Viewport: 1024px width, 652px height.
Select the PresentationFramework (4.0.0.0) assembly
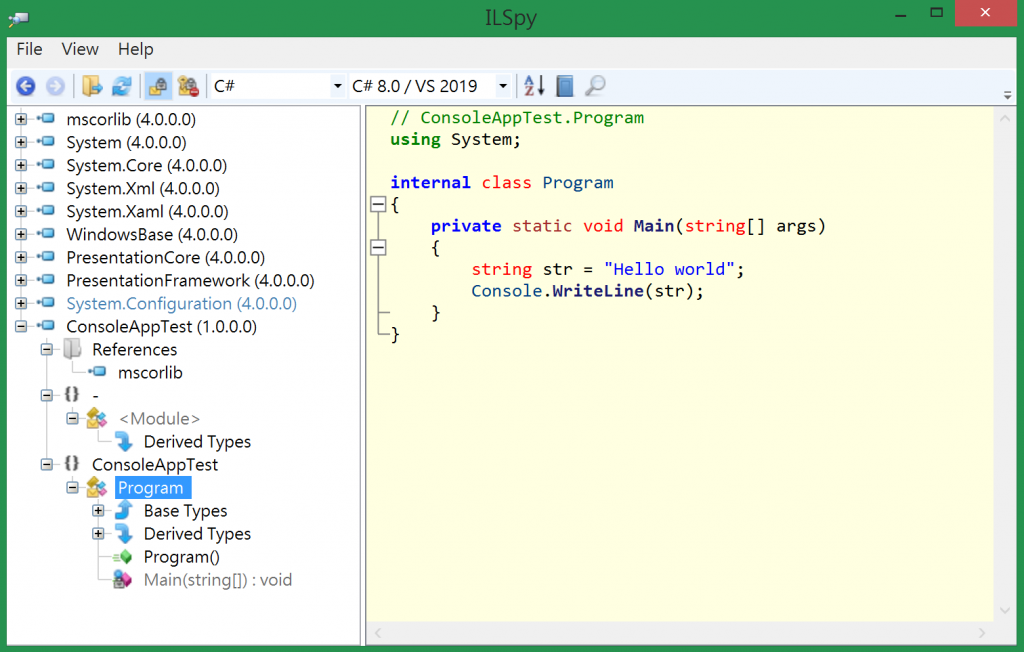click(190, 280)
